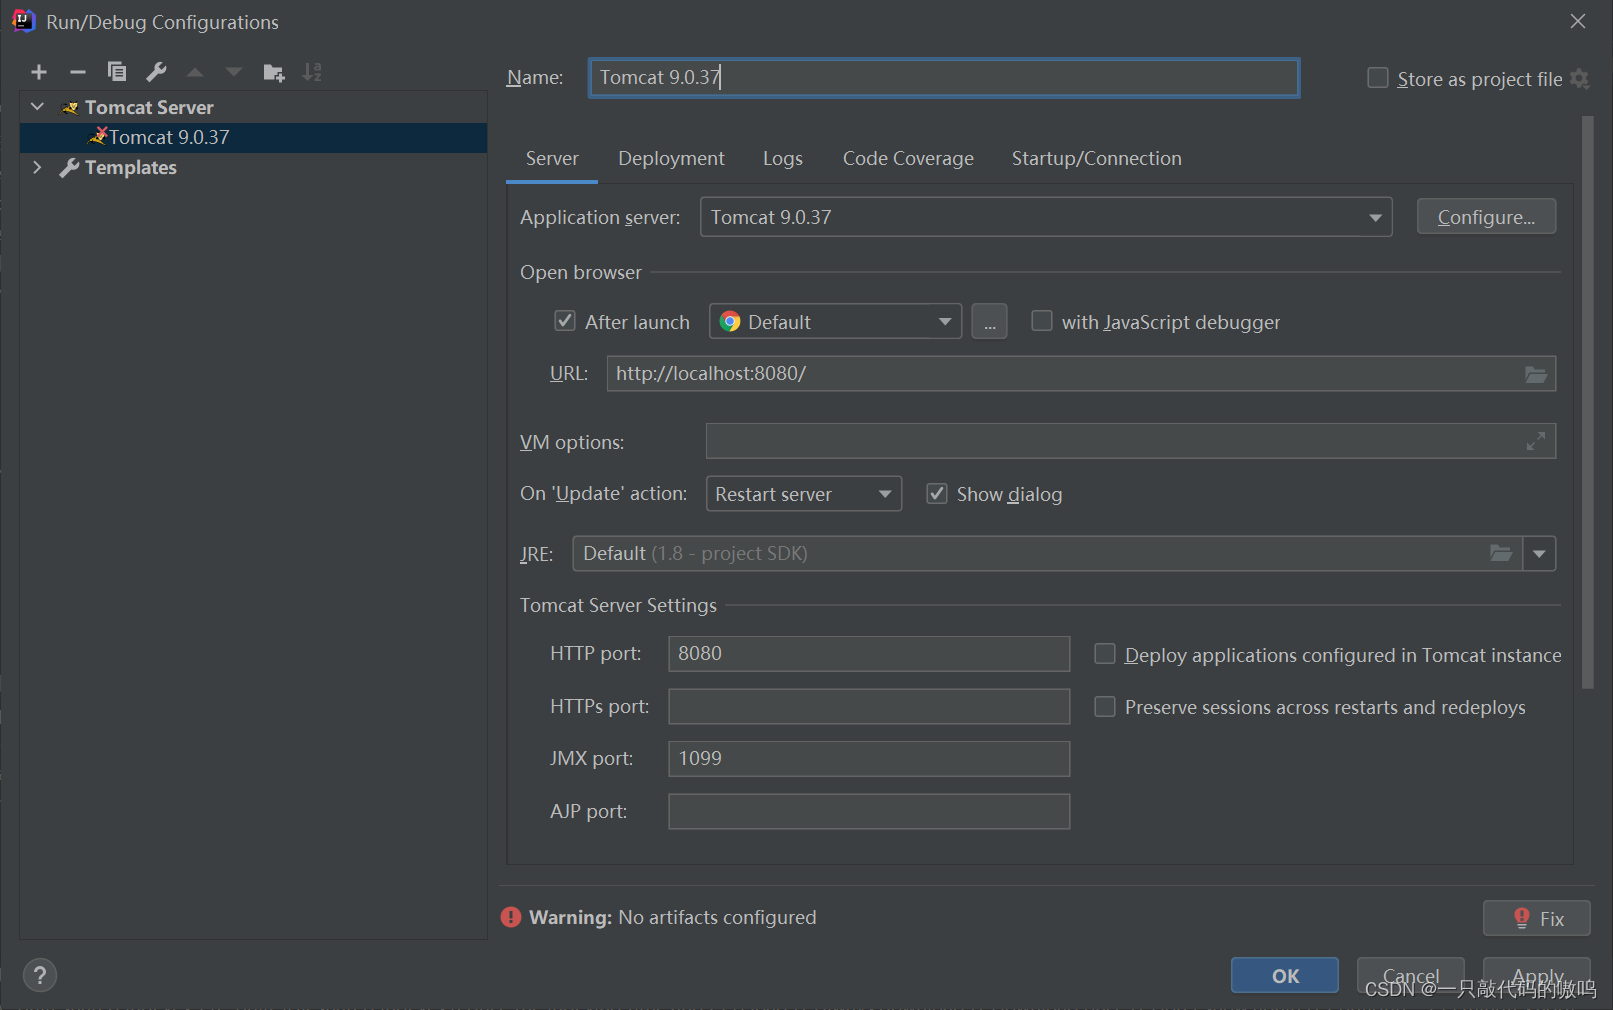Click the vertical scrollbar in settings panel
Screen dimensions: 1613x1010
coord(1587,403)
